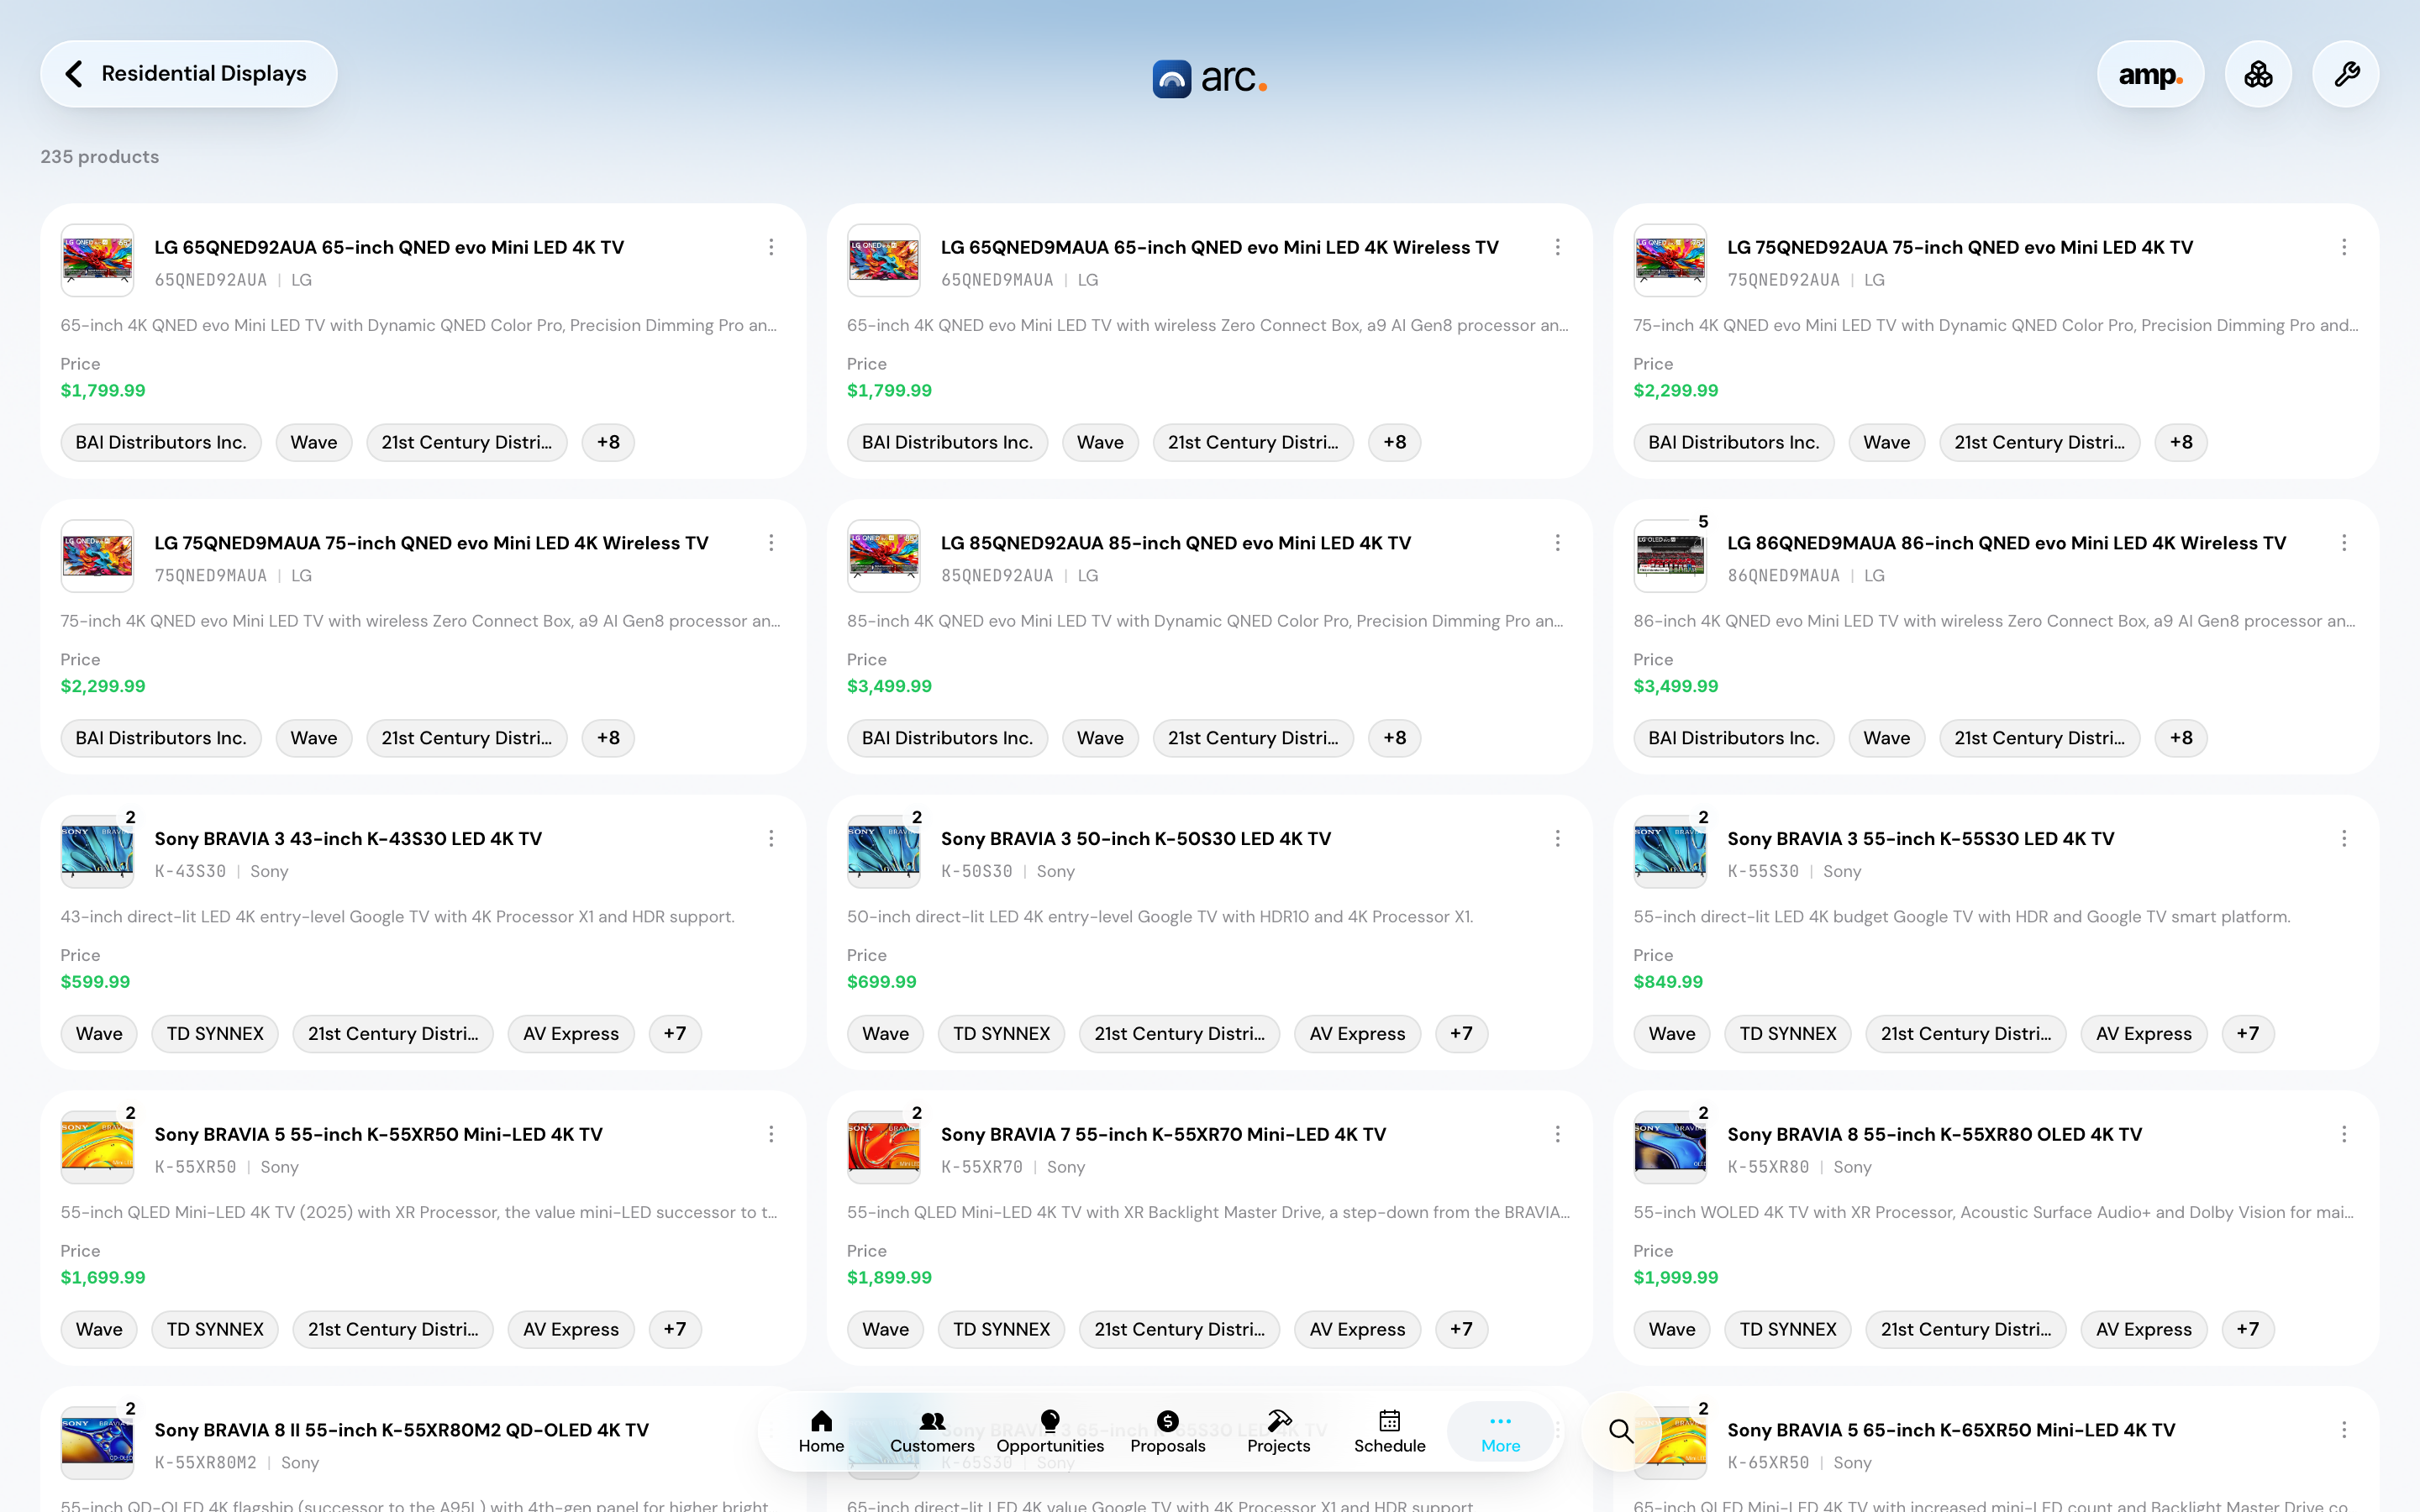Viewport: 2420px width, 1512px height.
Task: Open options menu for Sony BRAVIA 3 50-inch
Action: click(x=1557, y=839)
